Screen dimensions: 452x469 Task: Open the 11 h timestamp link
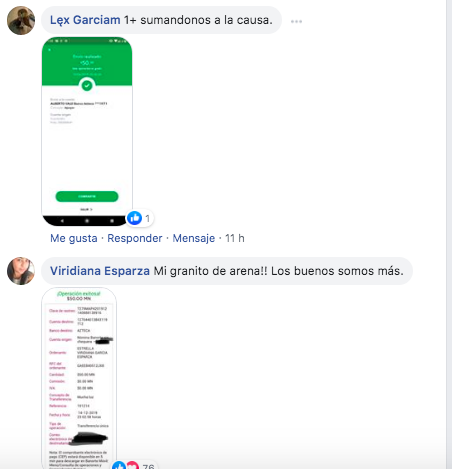tap(235, 238)
